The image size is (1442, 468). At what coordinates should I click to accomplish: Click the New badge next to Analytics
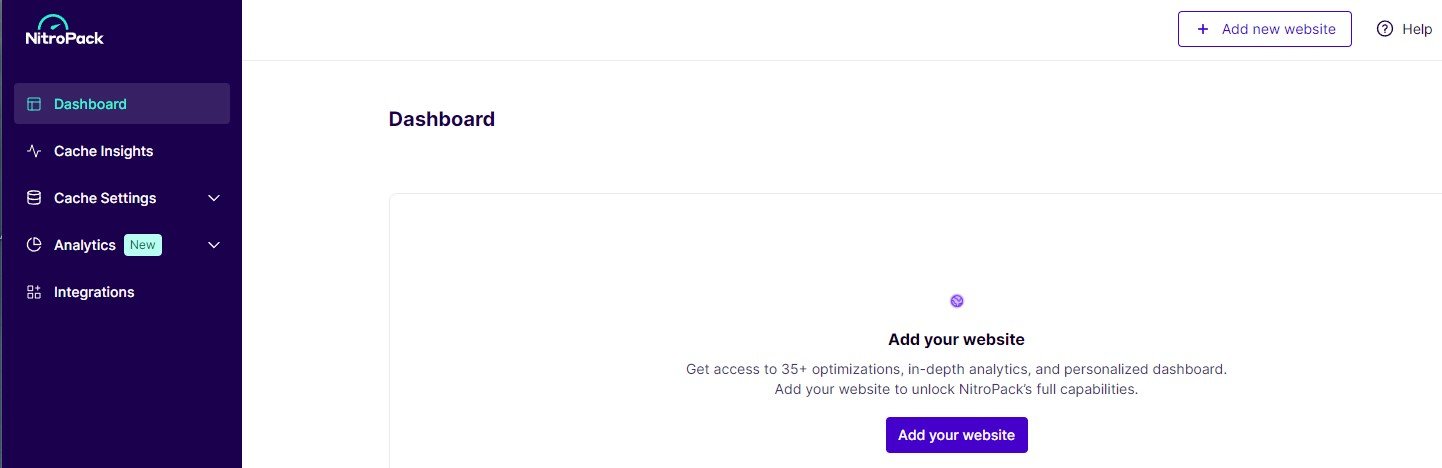point(143,245)
